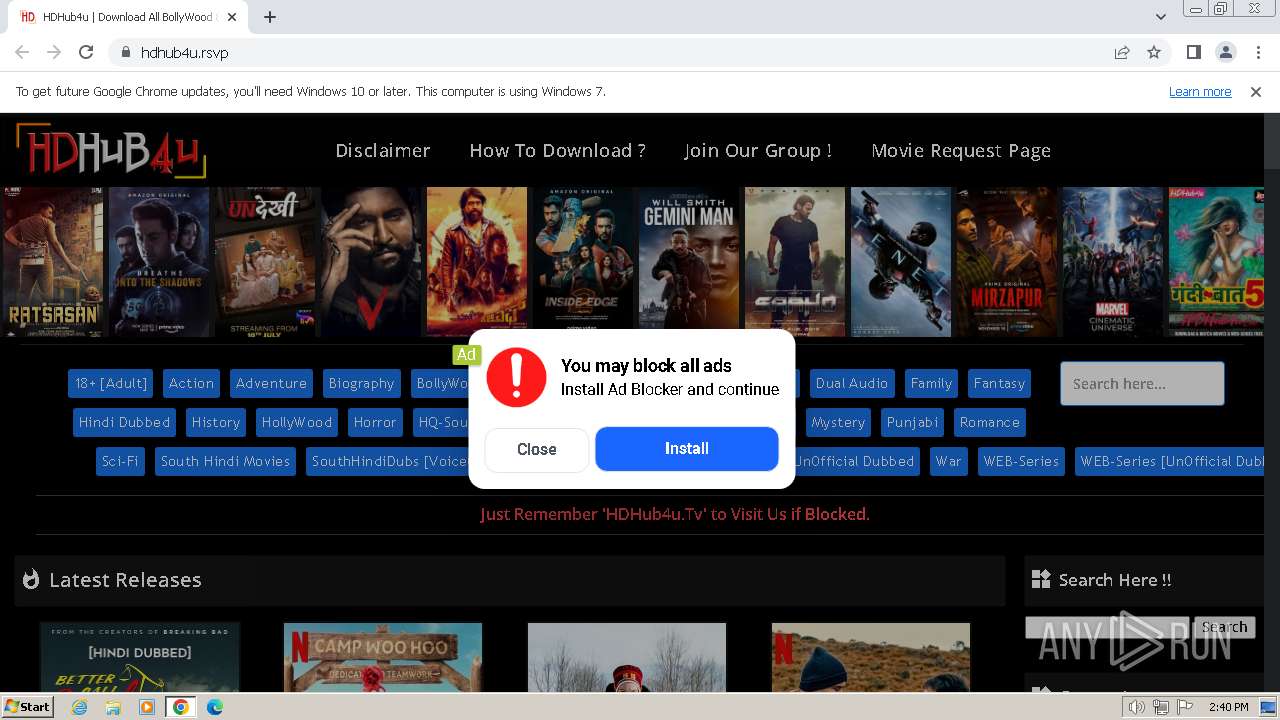The image size is (1280, 720).
Task: Close the HDHub4u browser tab
Action: coord(232,17)
